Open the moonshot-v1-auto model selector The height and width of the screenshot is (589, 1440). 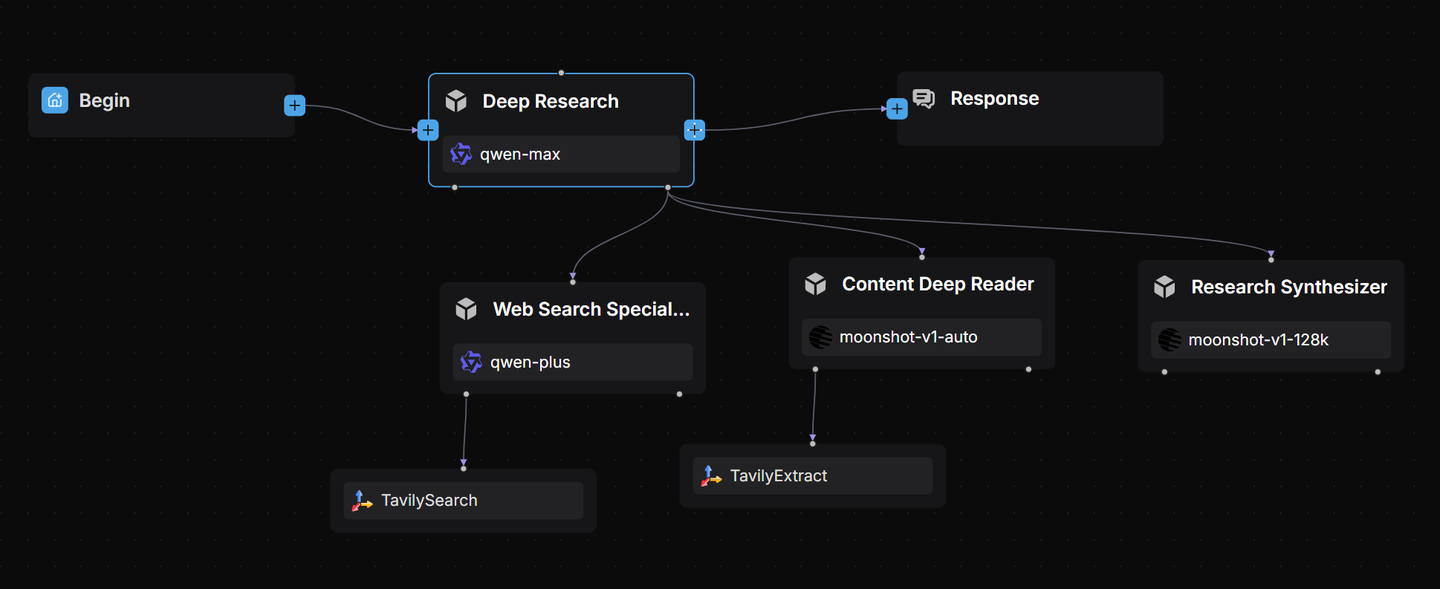920,337
